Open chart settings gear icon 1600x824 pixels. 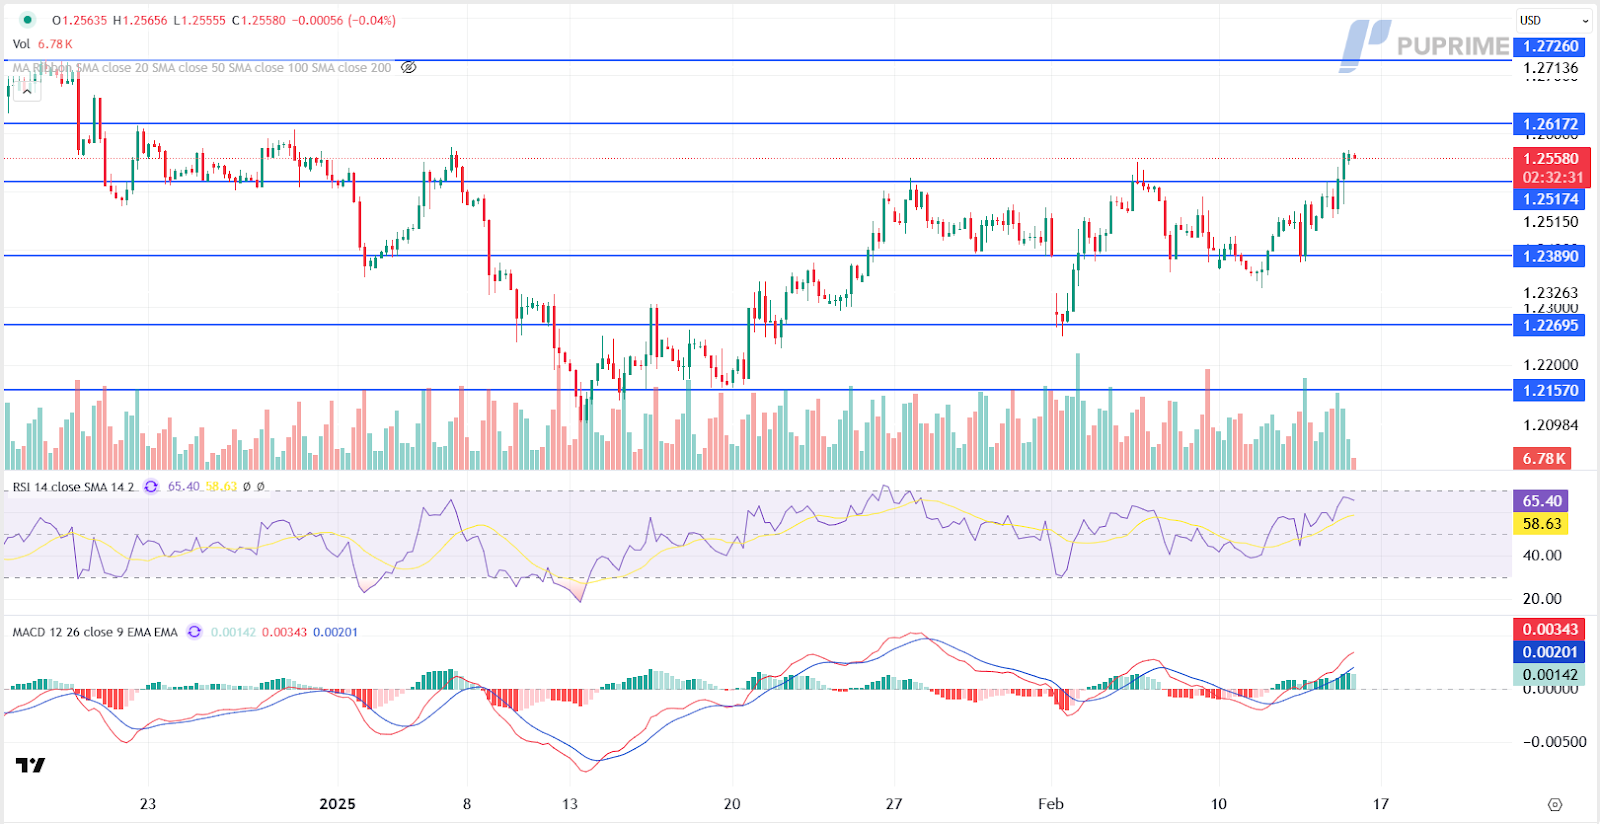tap(1554, 804)
